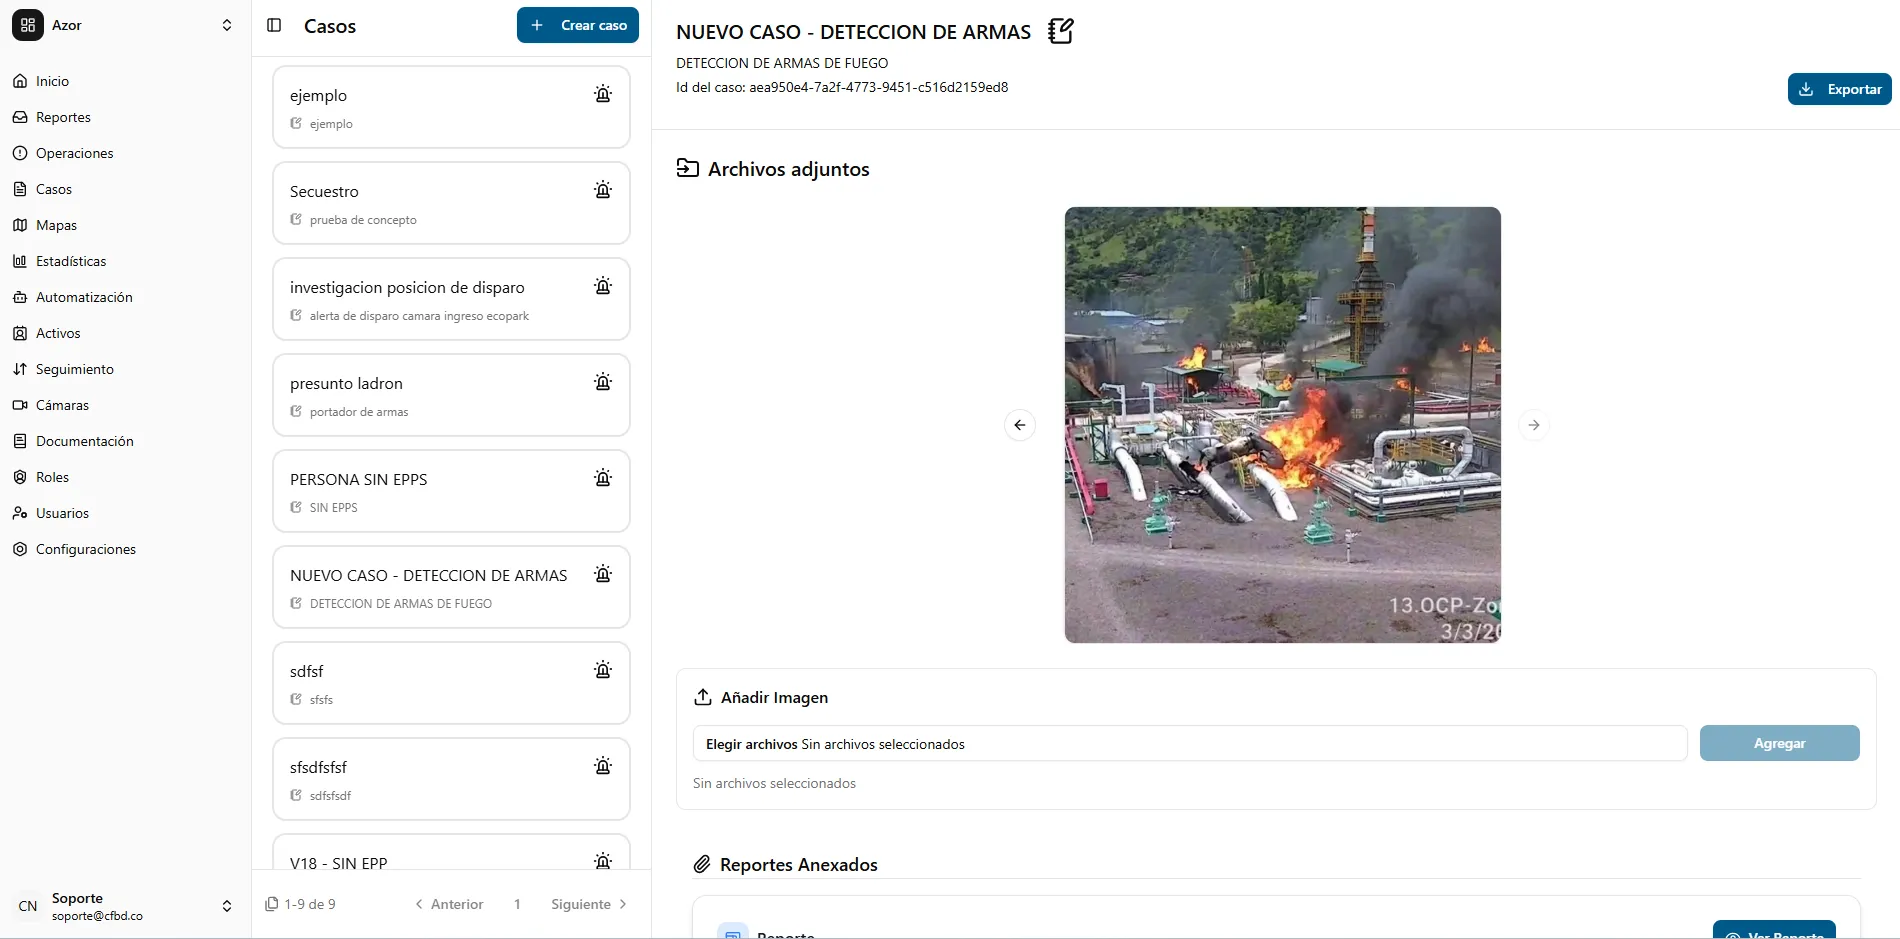Click the Agregar button
The width and height of the screenshot is (1900, 939).
coord(1779,743)
